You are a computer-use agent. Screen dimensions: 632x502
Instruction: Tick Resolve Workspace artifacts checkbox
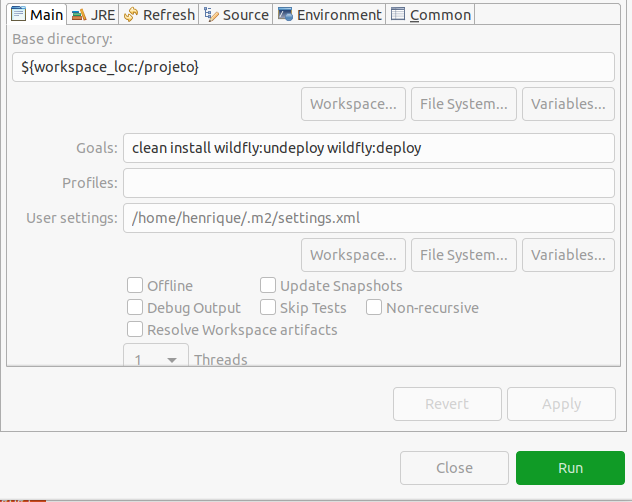tap(135, 329)
